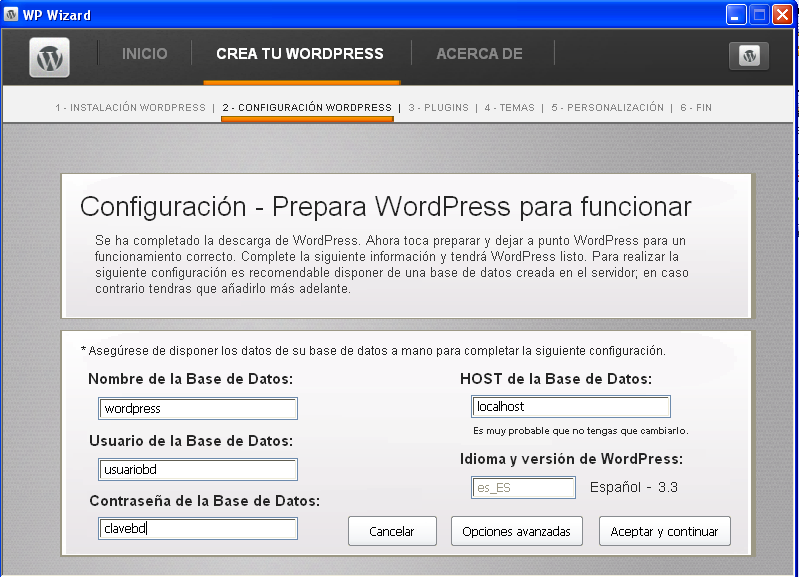This screenshot has height=577, width=799.
Task: Click the WP Wizard title bar icon
Action: (11, 15)
